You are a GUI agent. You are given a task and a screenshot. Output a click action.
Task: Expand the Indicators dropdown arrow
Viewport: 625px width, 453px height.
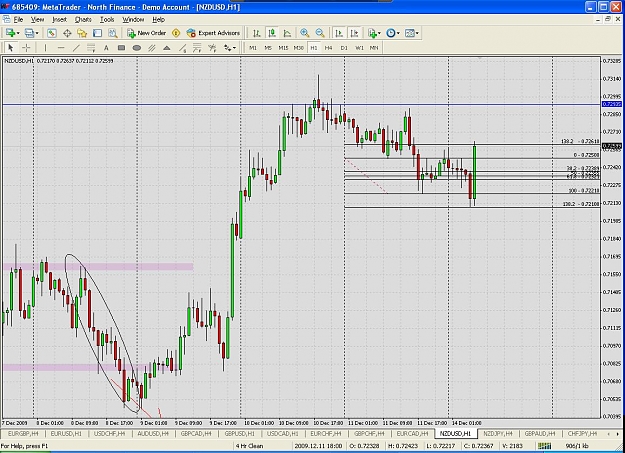[x=379, y=33]
